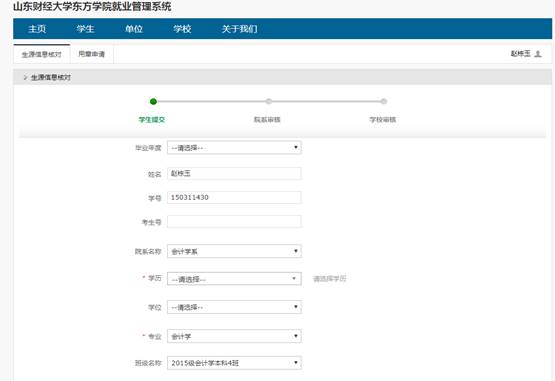Open the 院系名称 dropdown showing 会计学系

pos(234,251)
